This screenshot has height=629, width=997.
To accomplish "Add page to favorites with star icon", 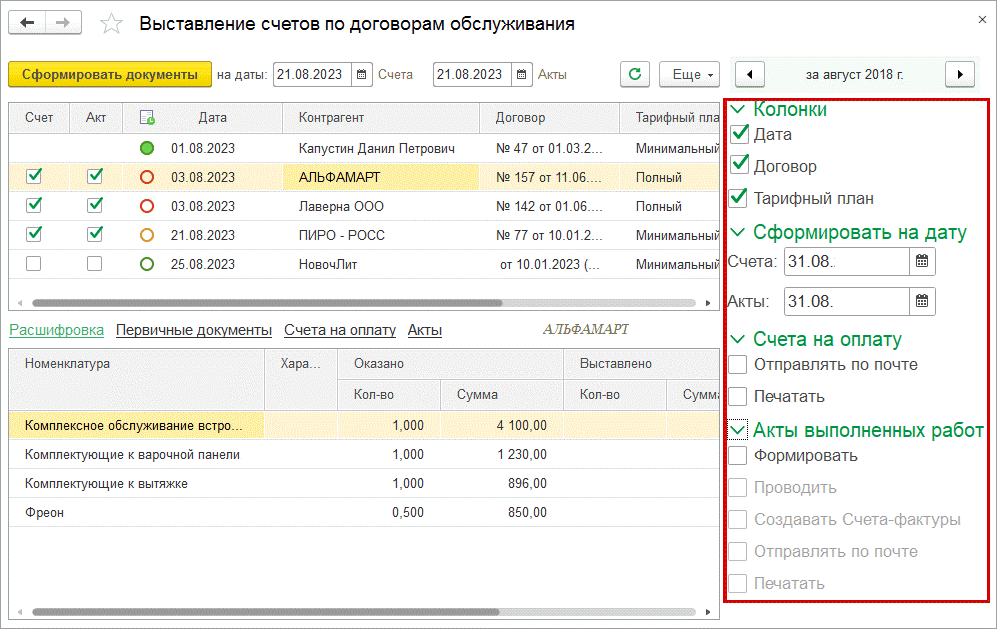I will (x=113, y=23).
